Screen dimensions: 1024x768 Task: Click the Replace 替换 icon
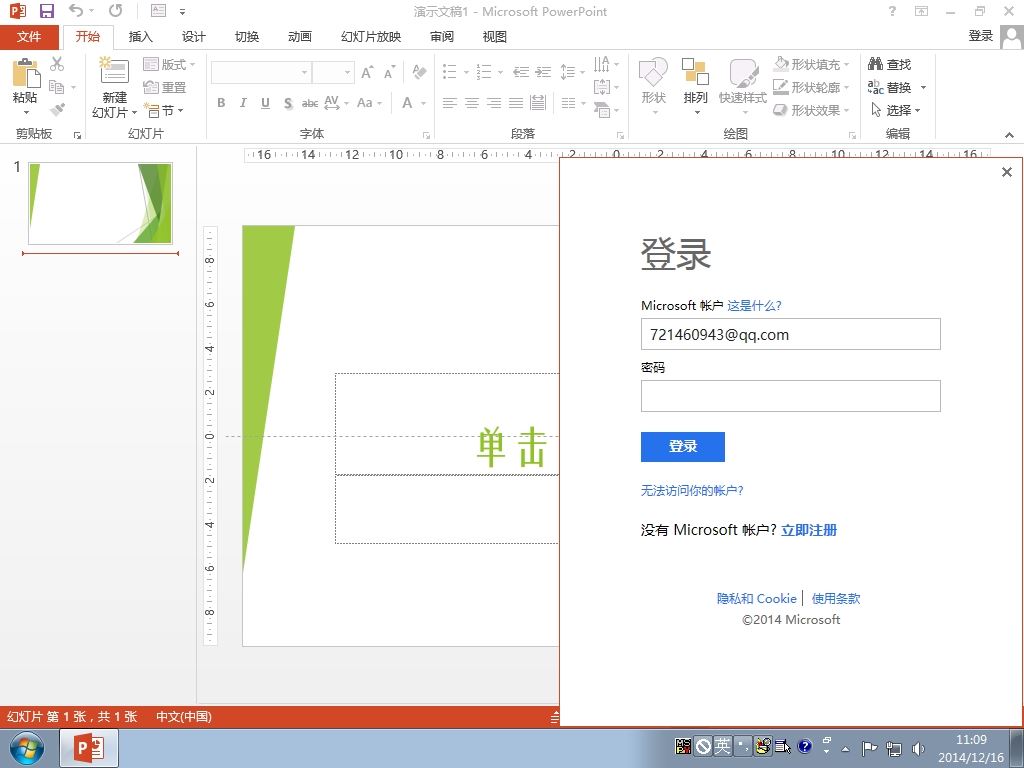click(875, 87)
